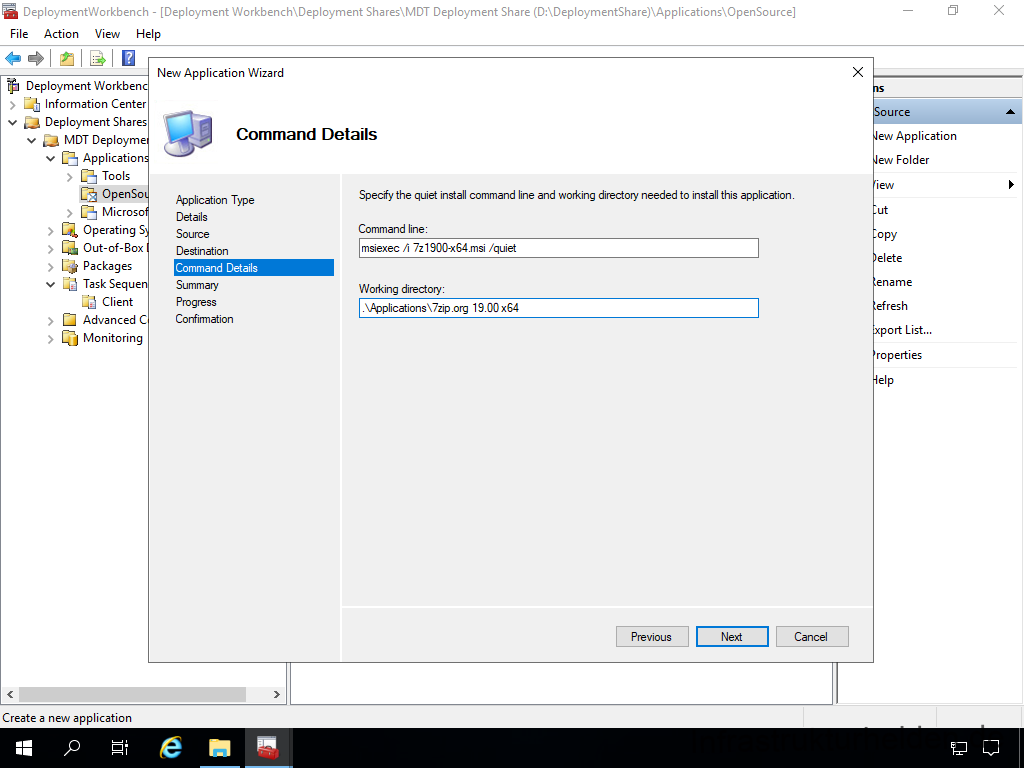
Task: Select the Application Type wizard step
Action: click(215, 200)
